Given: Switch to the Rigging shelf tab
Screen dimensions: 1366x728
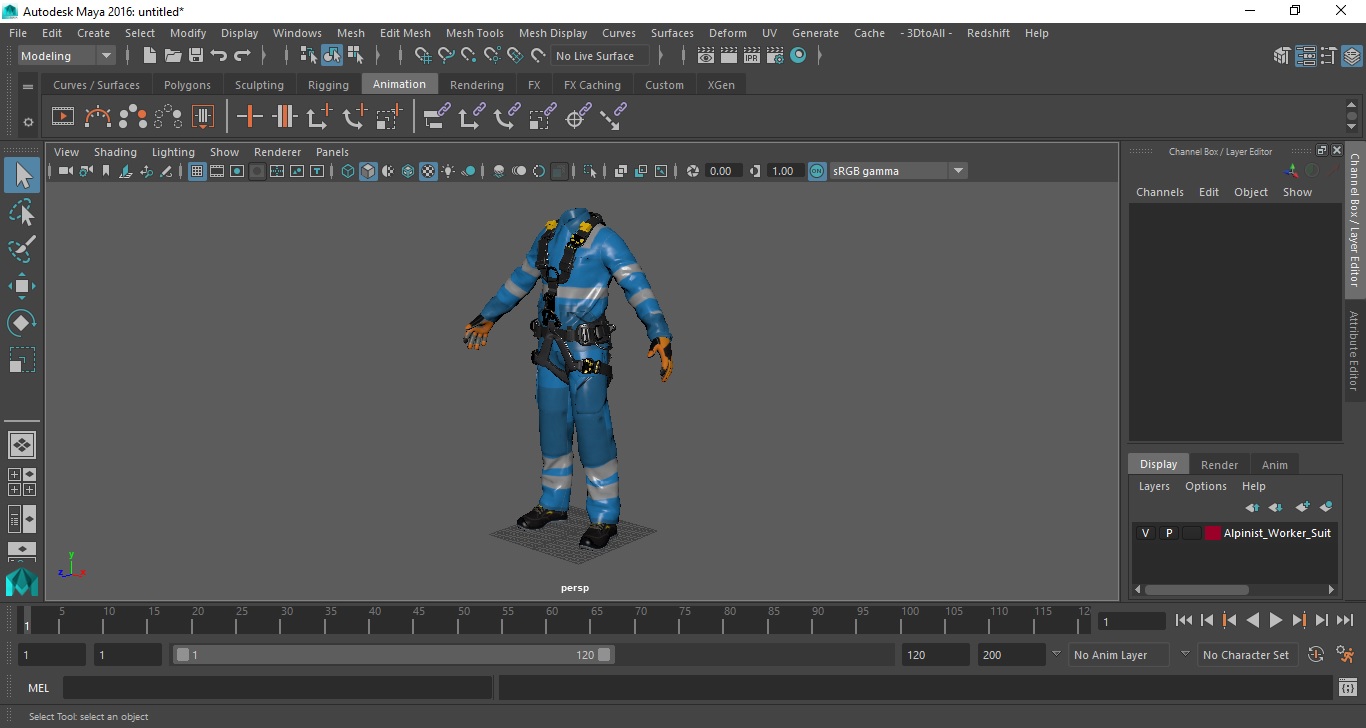Looking at the screenshot, I should pyautogui.click(x=328, y=85).
